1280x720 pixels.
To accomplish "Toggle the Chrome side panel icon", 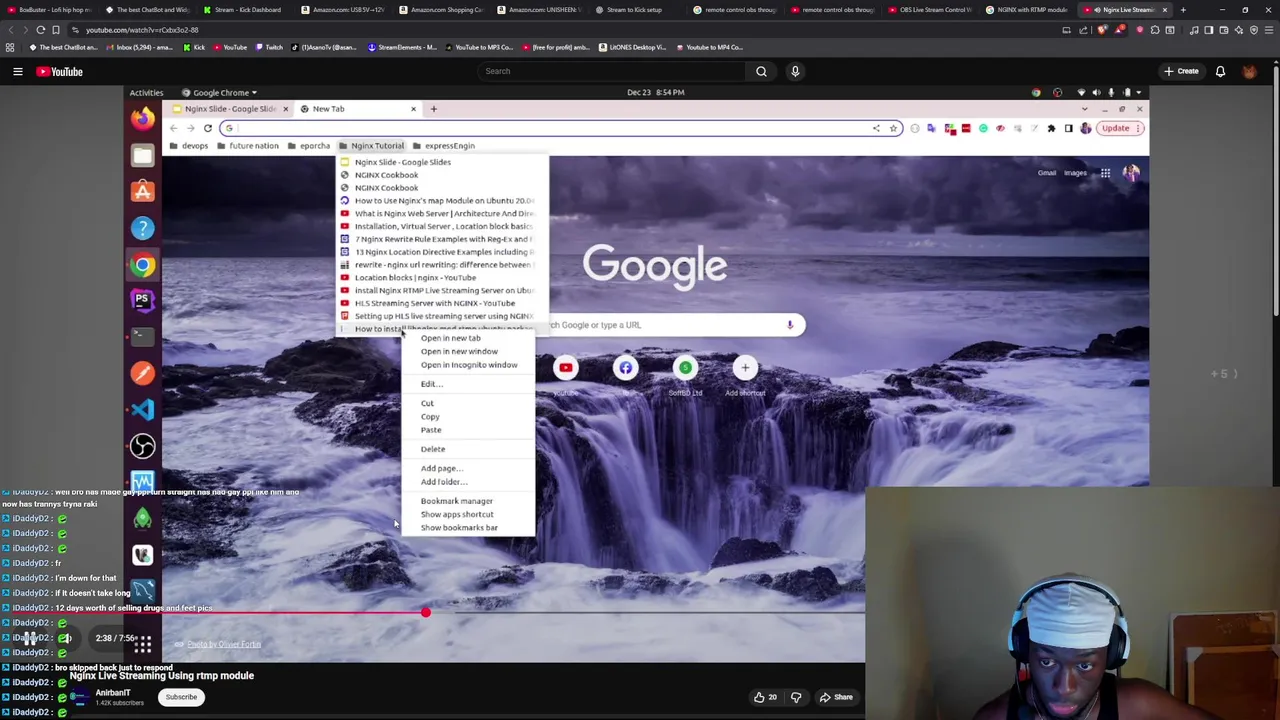I will coord(1068,128).
